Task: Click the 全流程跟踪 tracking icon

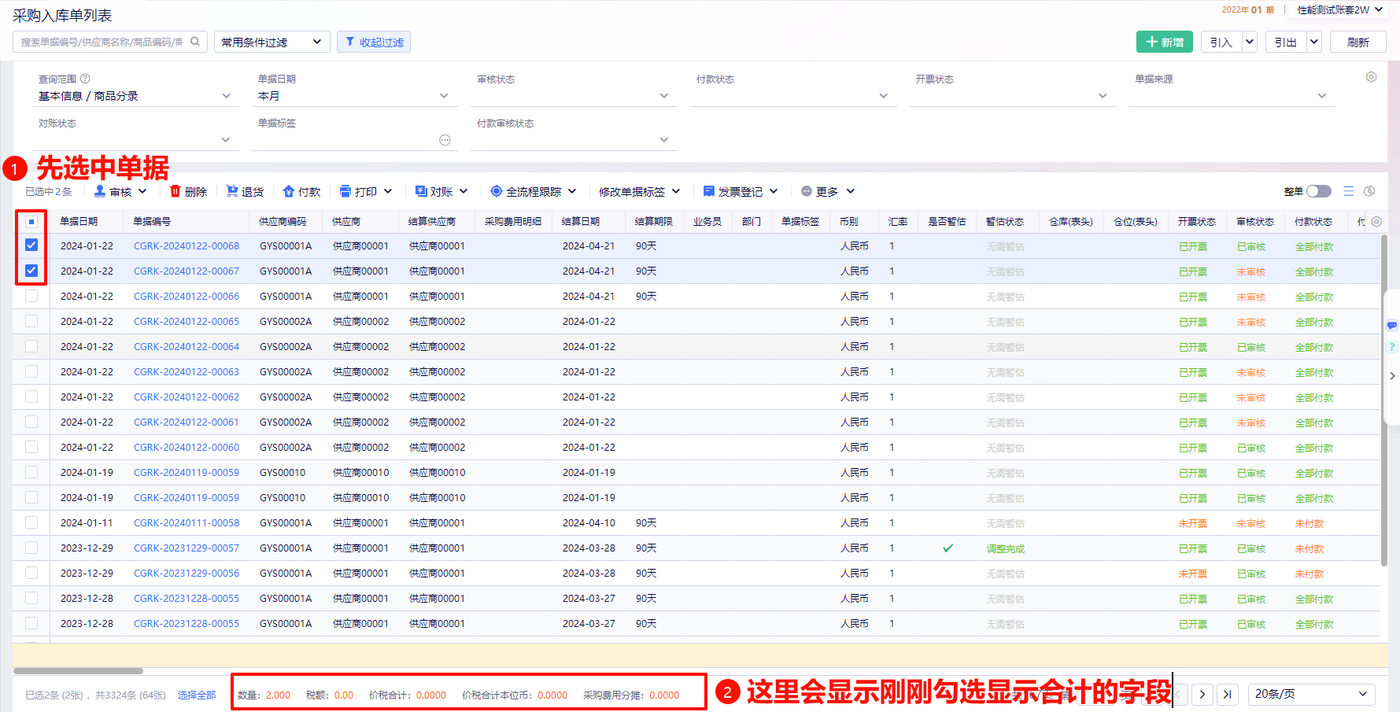Action: coord(496,191)
